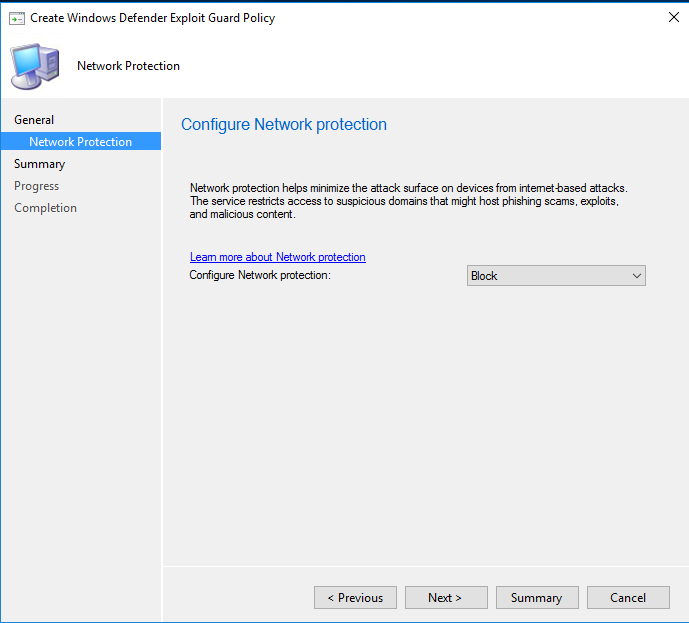Click the Configure Network protection field label
Screen dimensions: 689x623
click(259, 275)
